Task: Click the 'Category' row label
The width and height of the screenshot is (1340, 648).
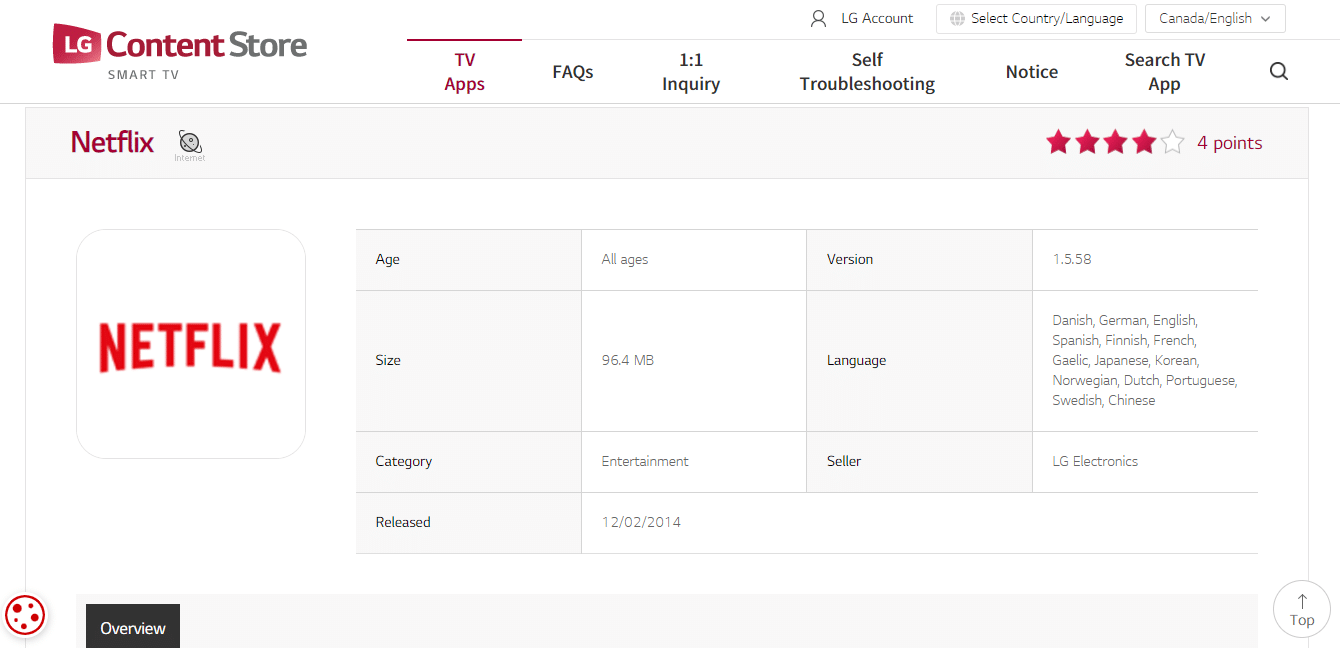Action: coord(404,461)
